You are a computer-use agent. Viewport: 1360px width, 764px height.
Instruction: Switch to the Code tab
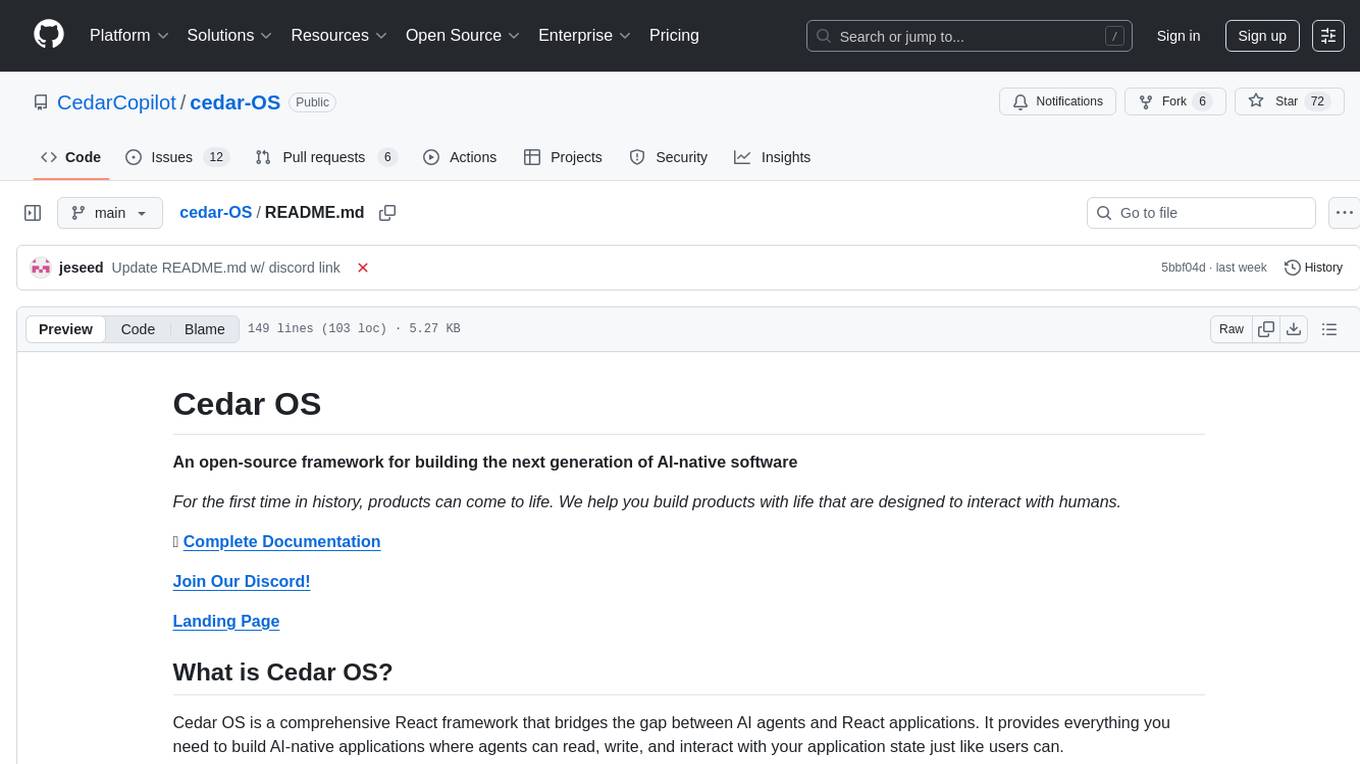[x=71, y=157]
